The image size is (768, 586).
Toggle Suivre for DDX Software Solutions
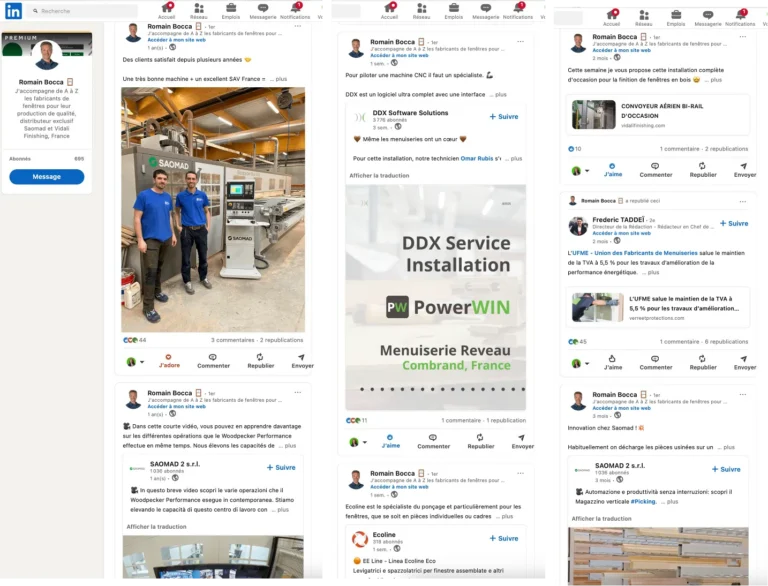click(504, 116)
